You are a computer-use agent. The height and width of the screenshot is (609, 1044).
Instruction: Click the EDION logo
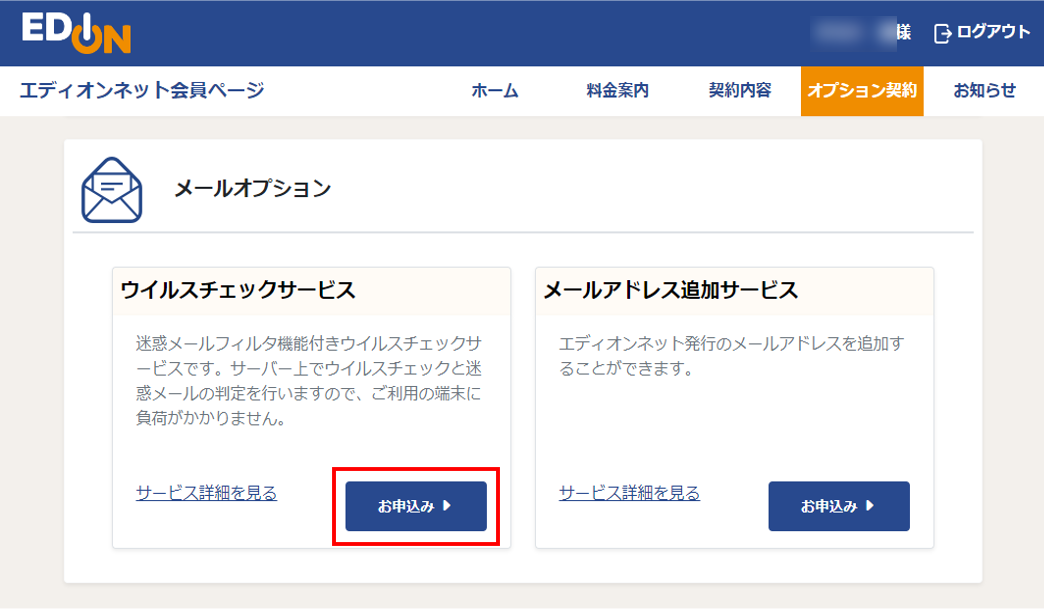pyautogui.click(x=76, y=32)
